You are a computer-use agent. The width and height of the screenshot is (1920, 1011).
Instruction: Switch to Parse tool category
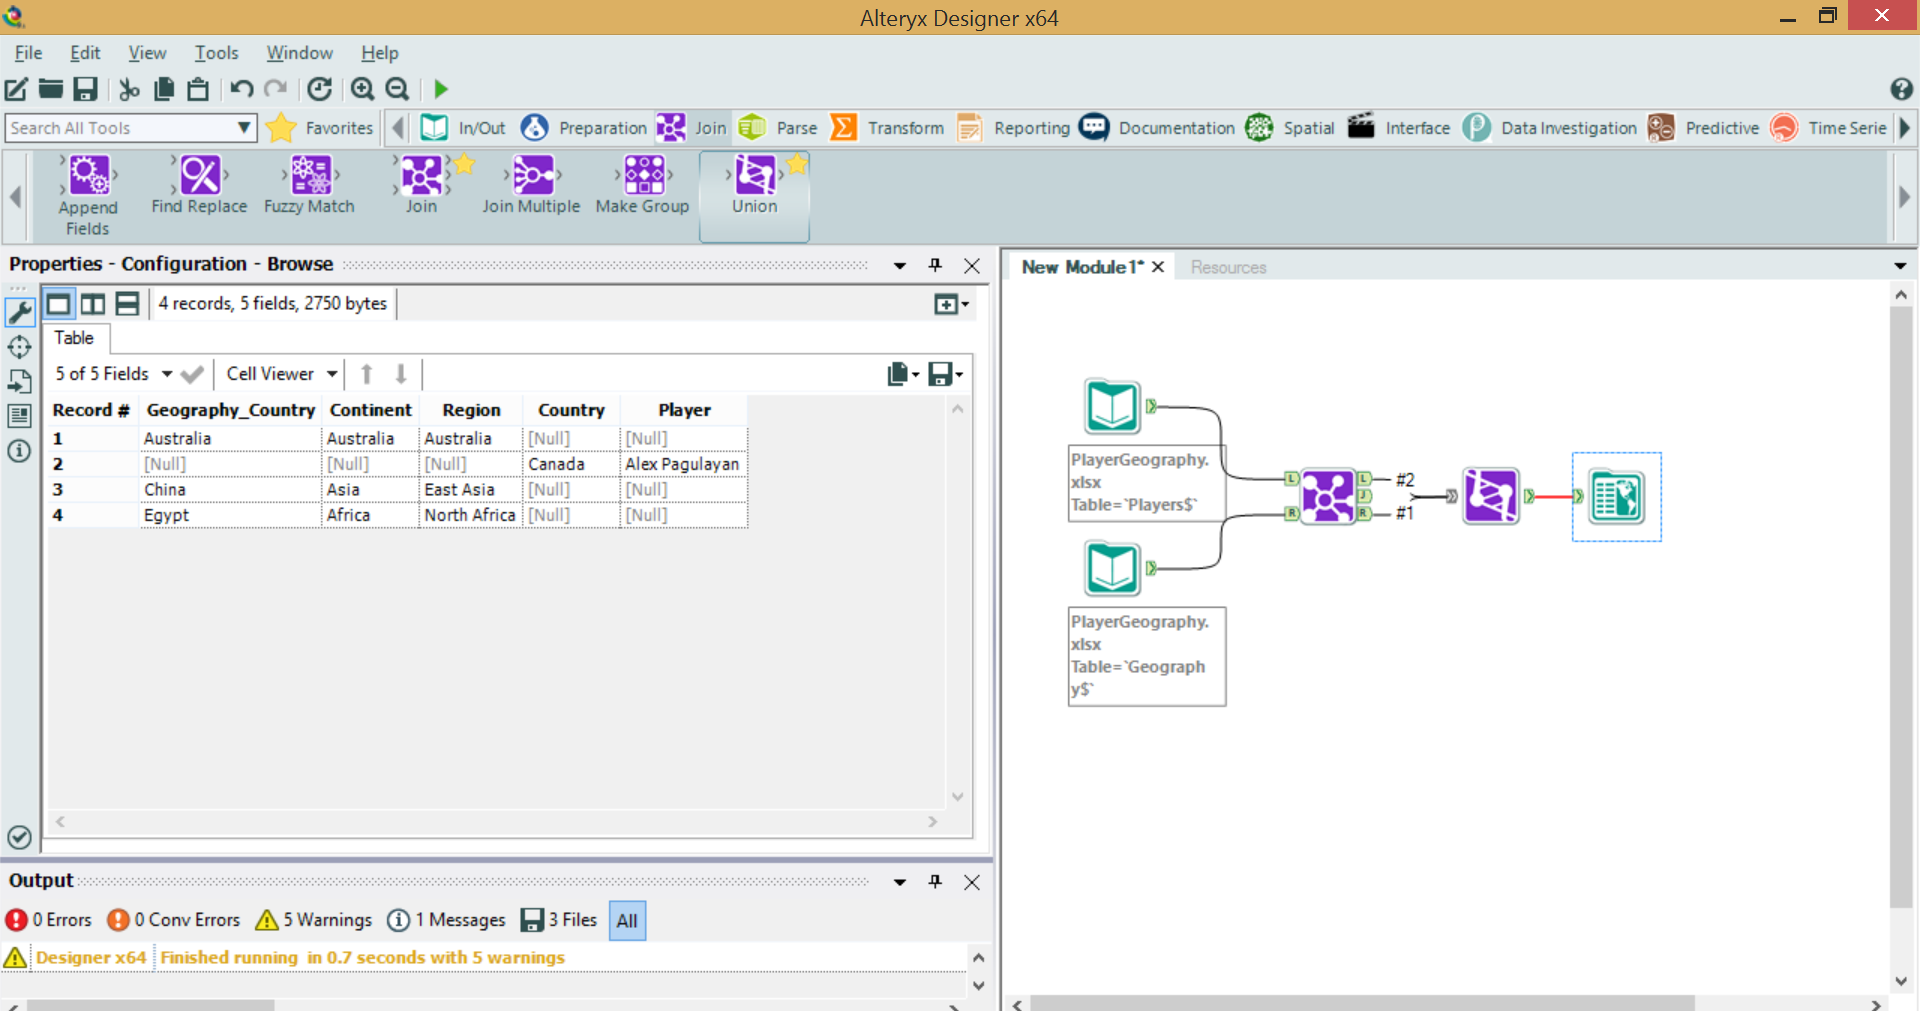[x=778, y=128]
